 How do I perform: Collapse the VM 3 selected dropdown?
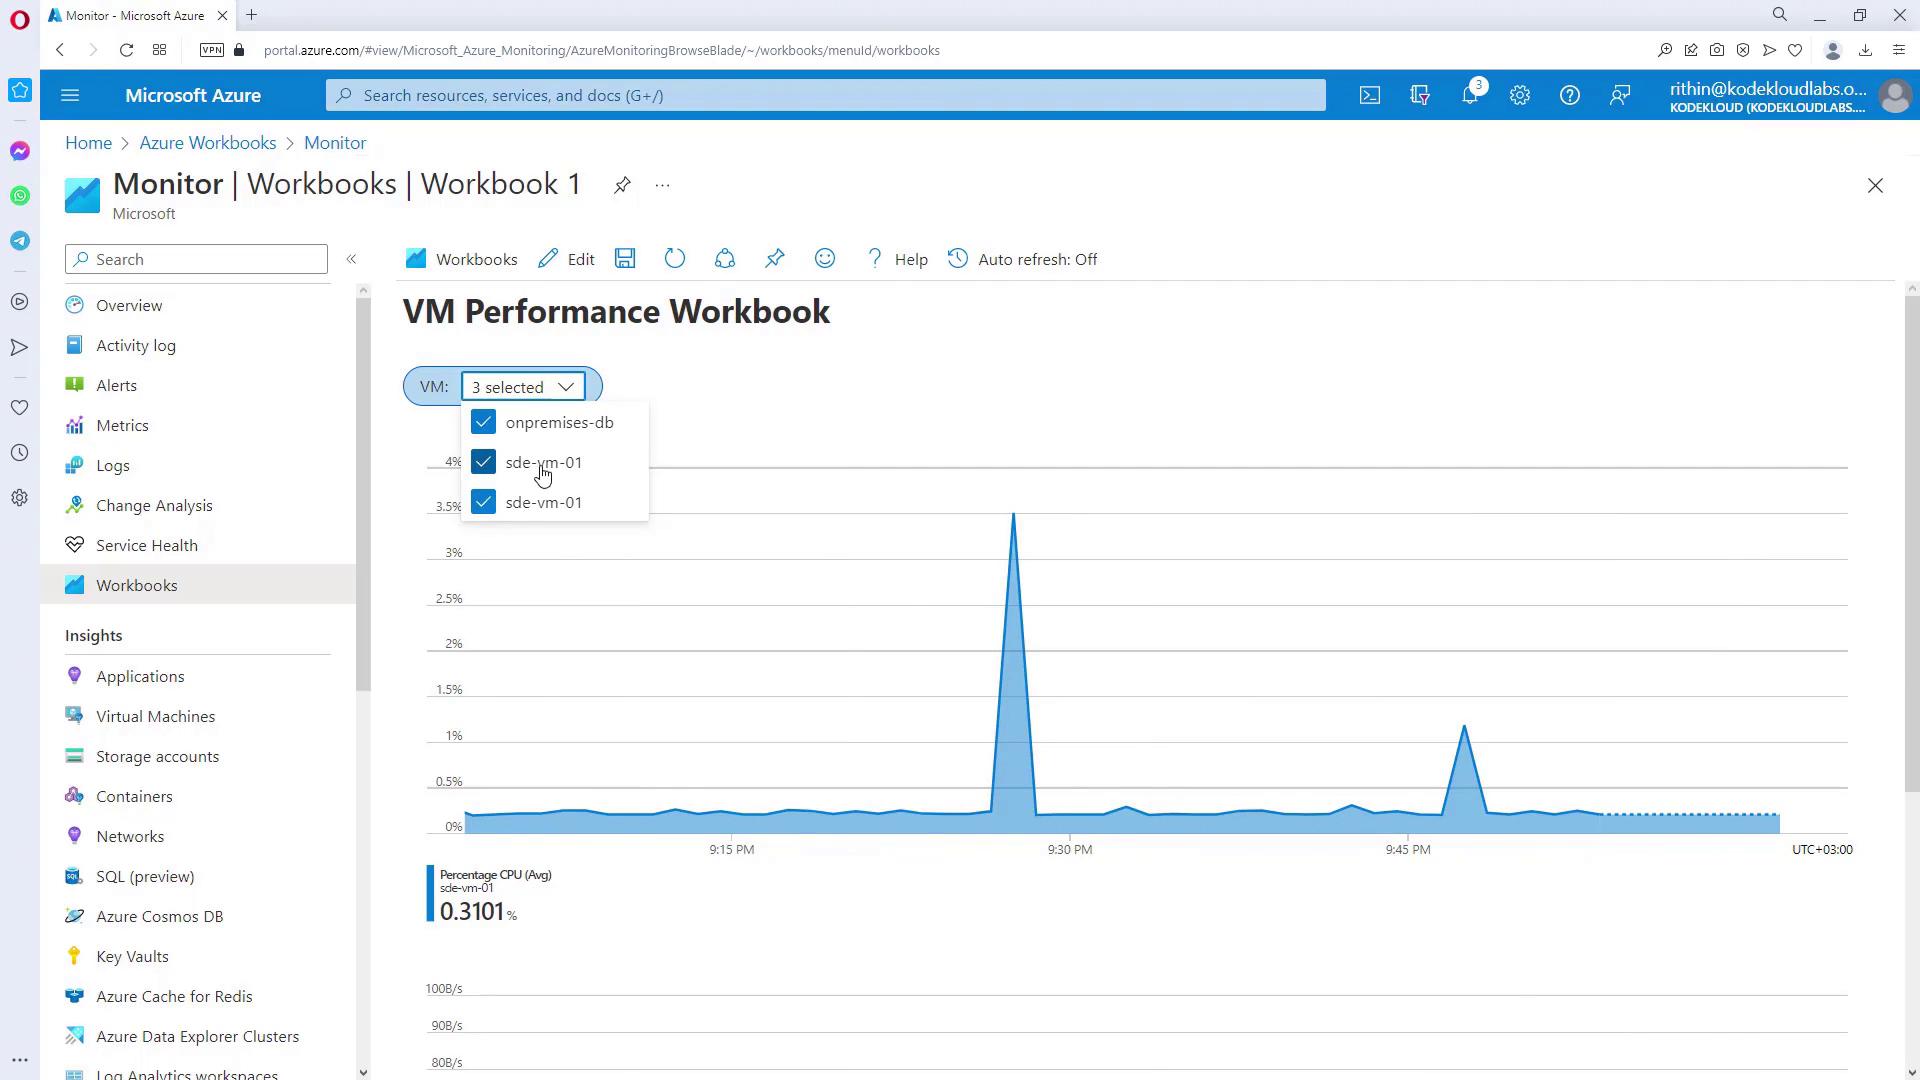[523, 387]
